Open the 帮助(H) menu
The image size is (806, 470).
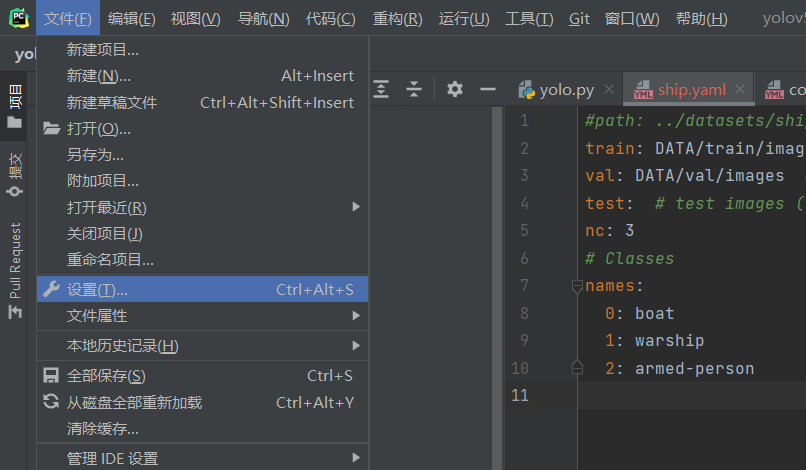tap(702, 19)
